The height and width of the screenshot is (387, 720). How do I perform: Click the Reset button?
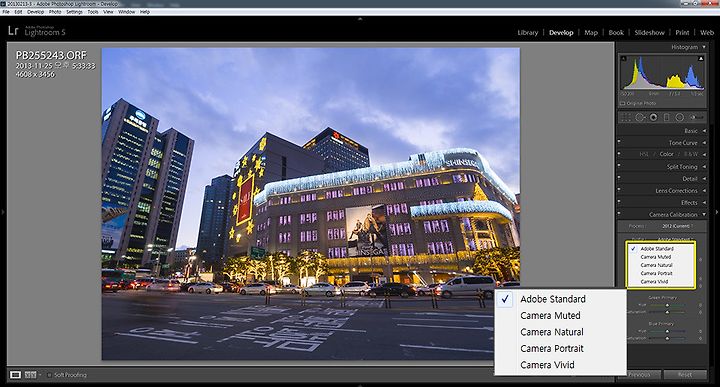685,375
